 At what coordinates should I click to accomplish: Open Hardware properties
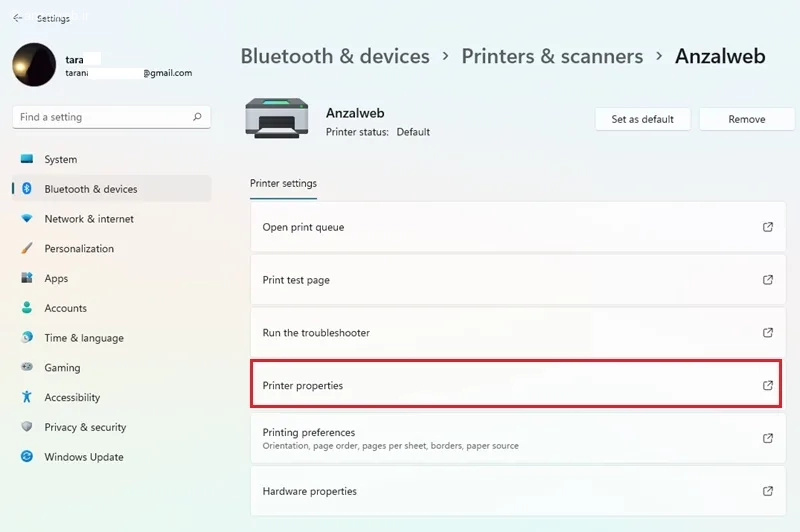[x=518, y=491]
